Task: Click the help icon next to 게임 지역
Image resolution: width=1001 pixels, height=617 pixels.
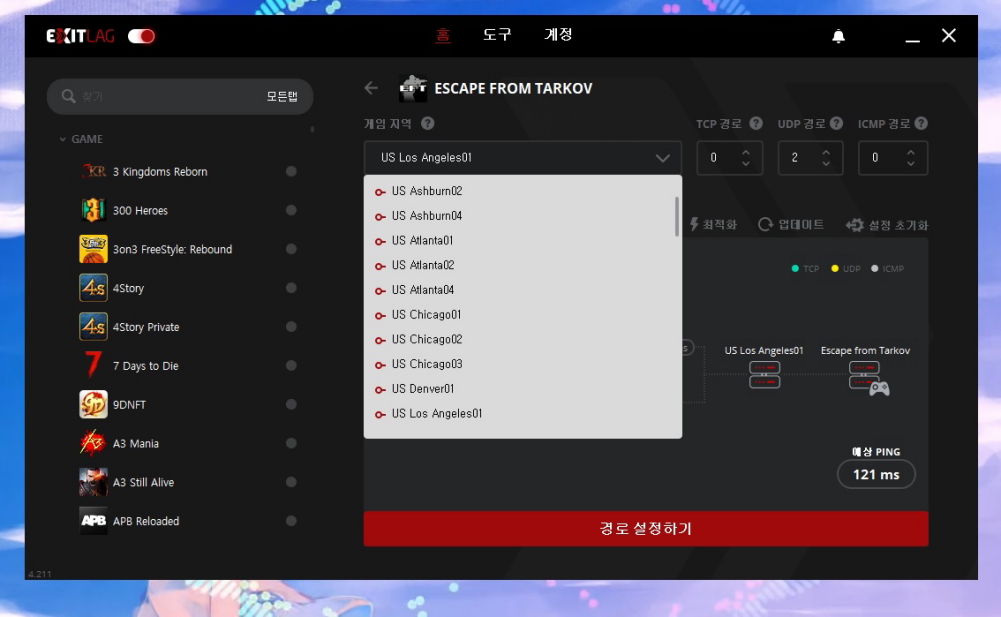Action: pyautogui.click(x=428, y=123)
